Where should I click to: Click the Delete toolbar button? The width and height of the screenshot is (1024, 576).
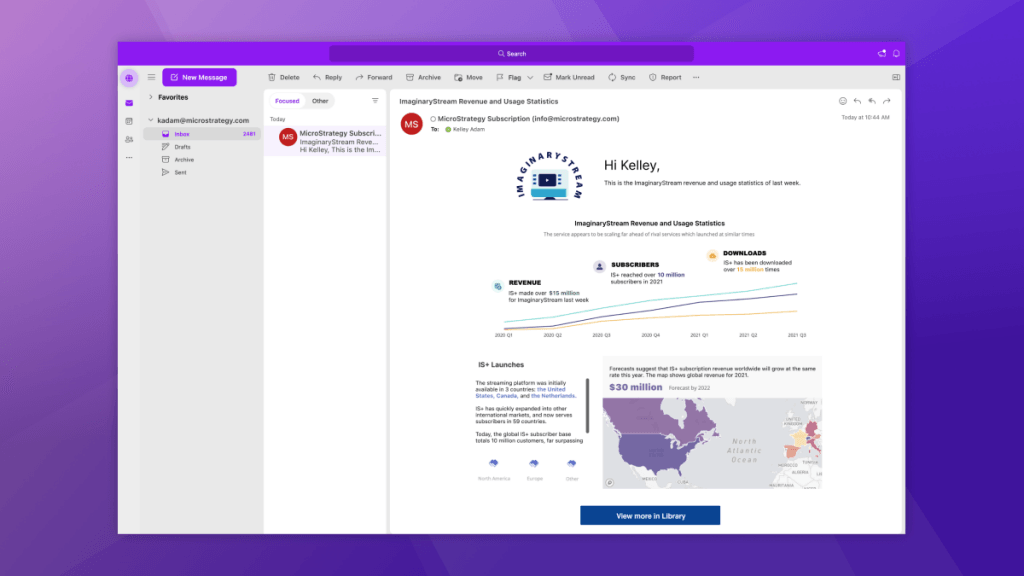tap(283, 77)
